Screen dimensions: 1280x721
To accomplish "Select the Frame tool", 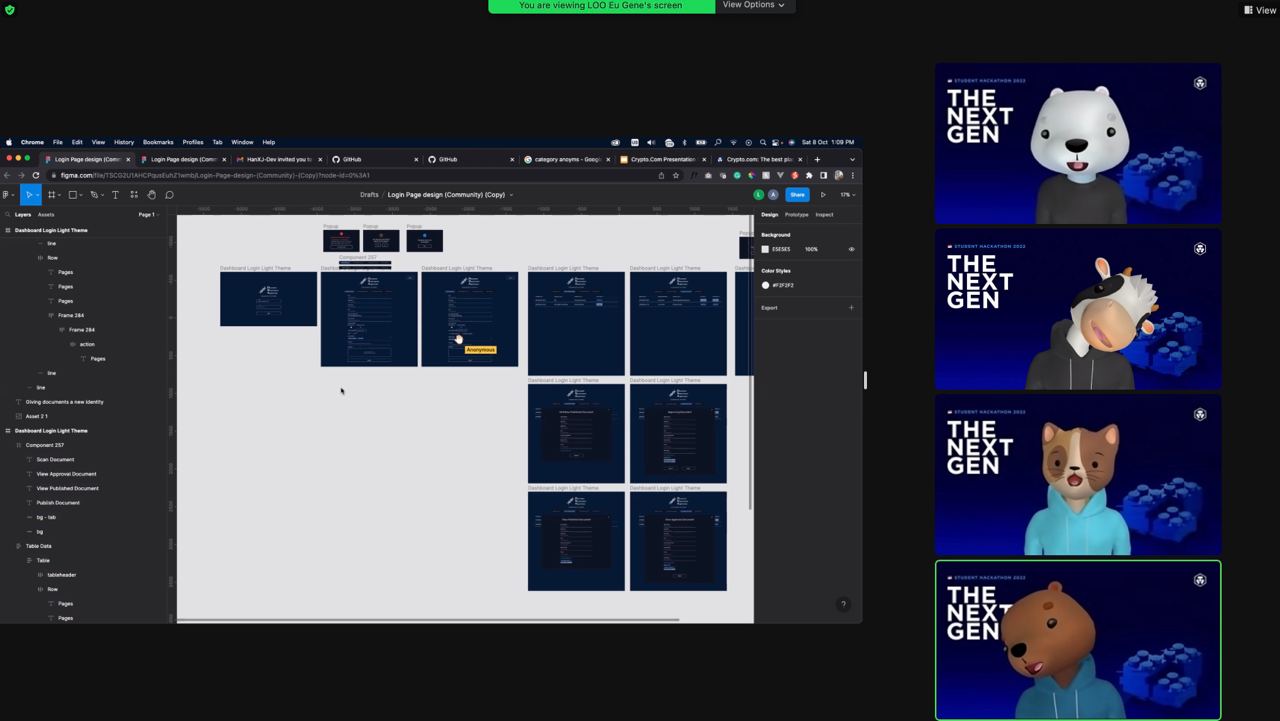I will (x=51, y=195).
